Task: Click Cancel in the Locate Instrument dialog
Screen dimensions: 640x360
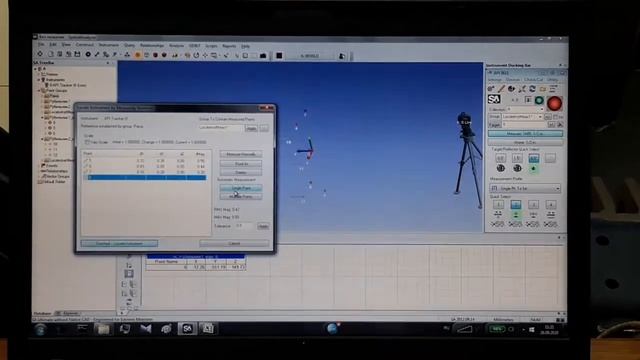Action: coord(234,243)
